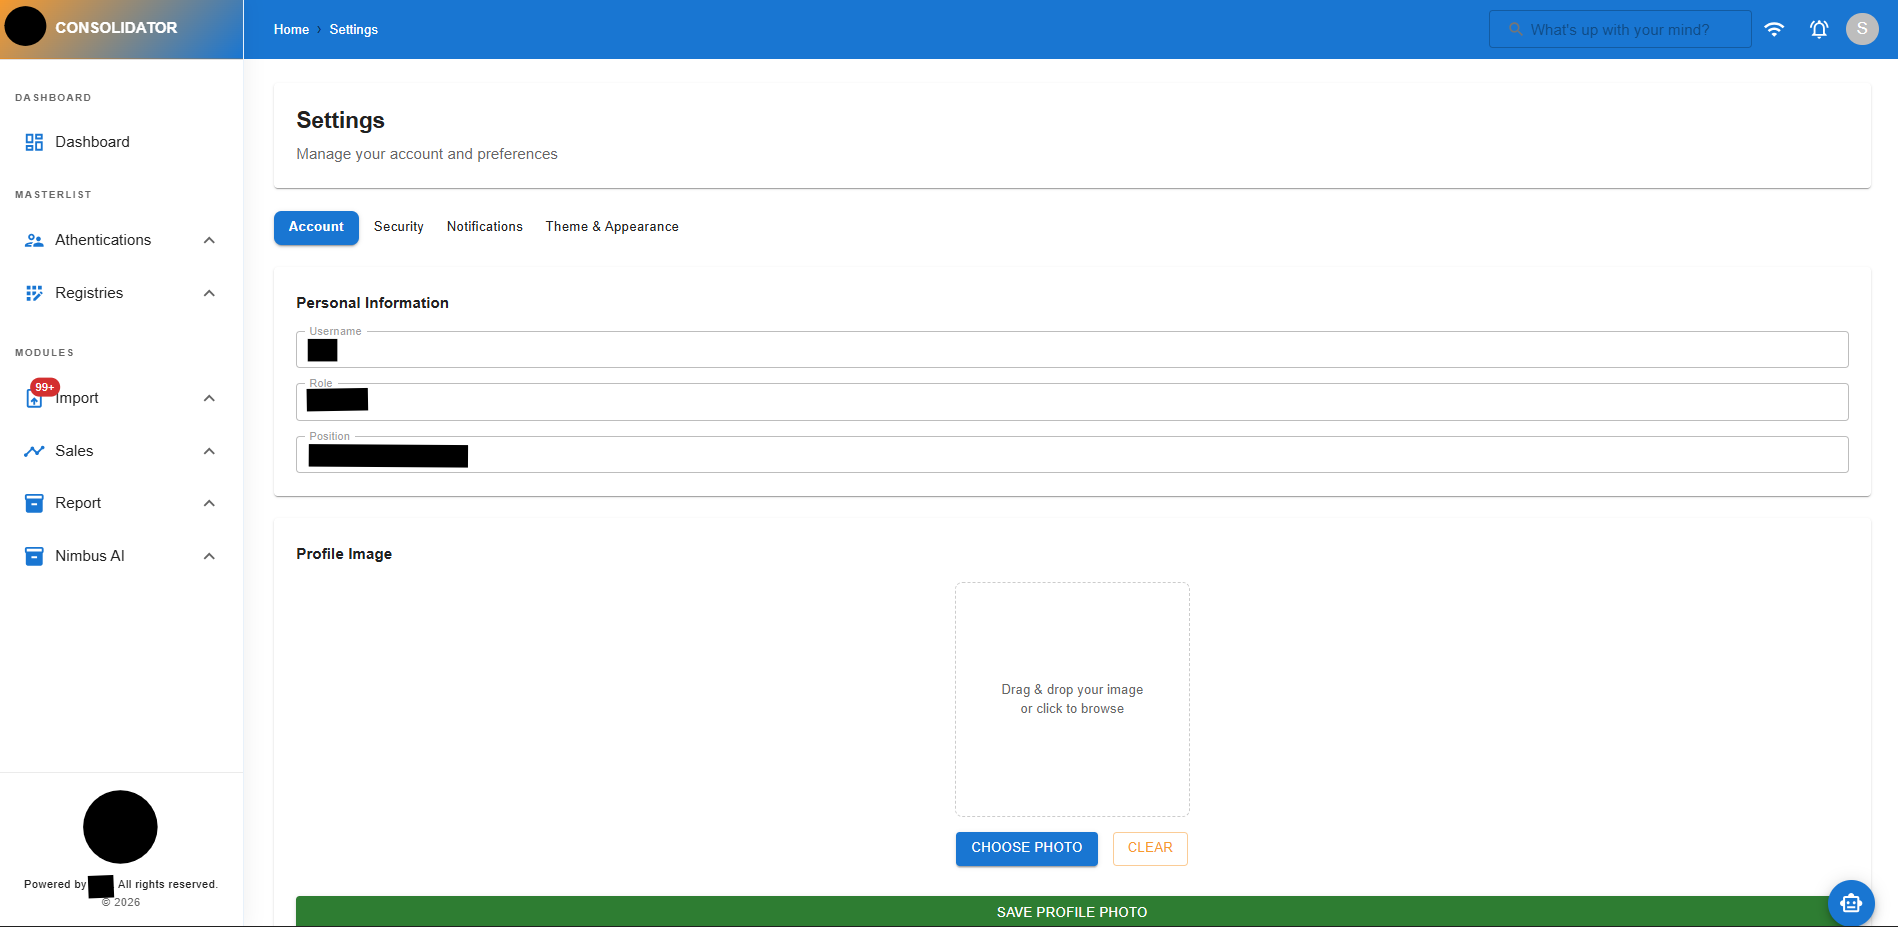Click CLEAR to remove the photo

[1149, 848]
